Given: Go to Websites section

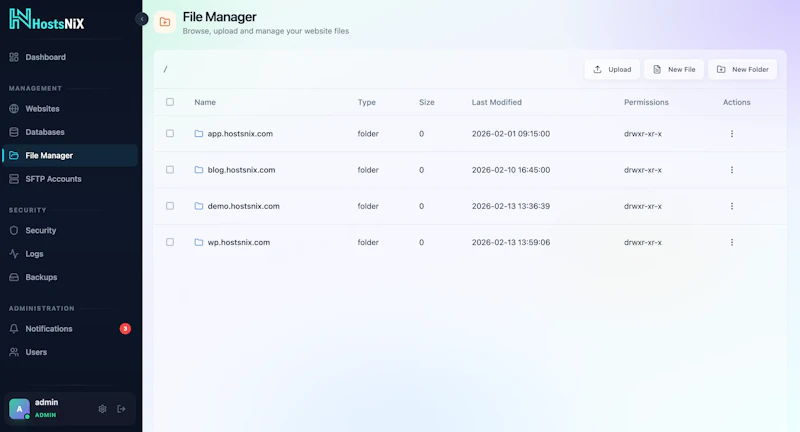Looking at the screenshot, I should pos(70,109).
